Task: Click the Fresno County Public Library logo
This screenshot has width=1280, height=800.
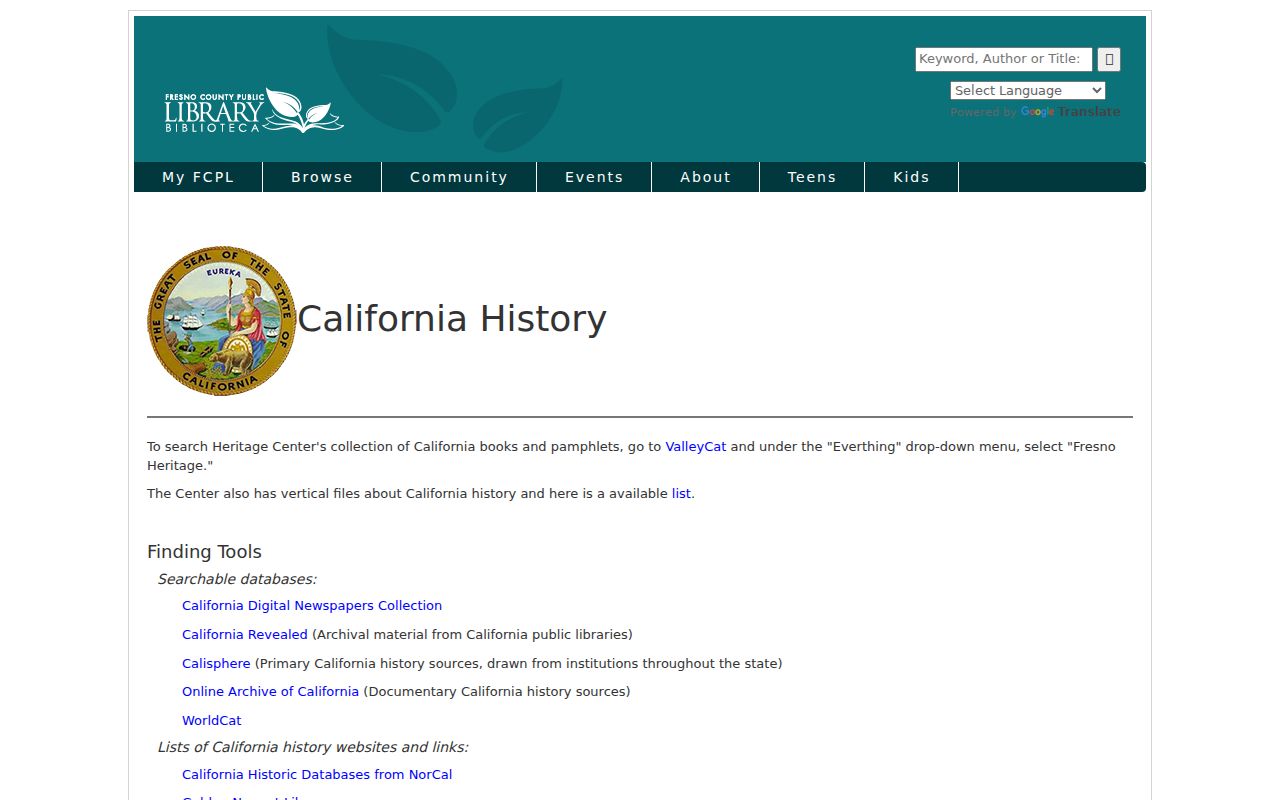Action: click(254, 111)
